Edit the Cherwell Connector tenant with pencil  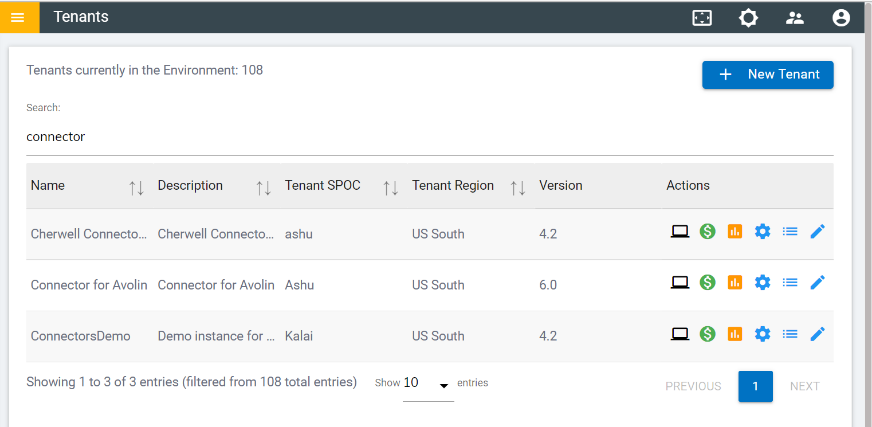[818, 231]
